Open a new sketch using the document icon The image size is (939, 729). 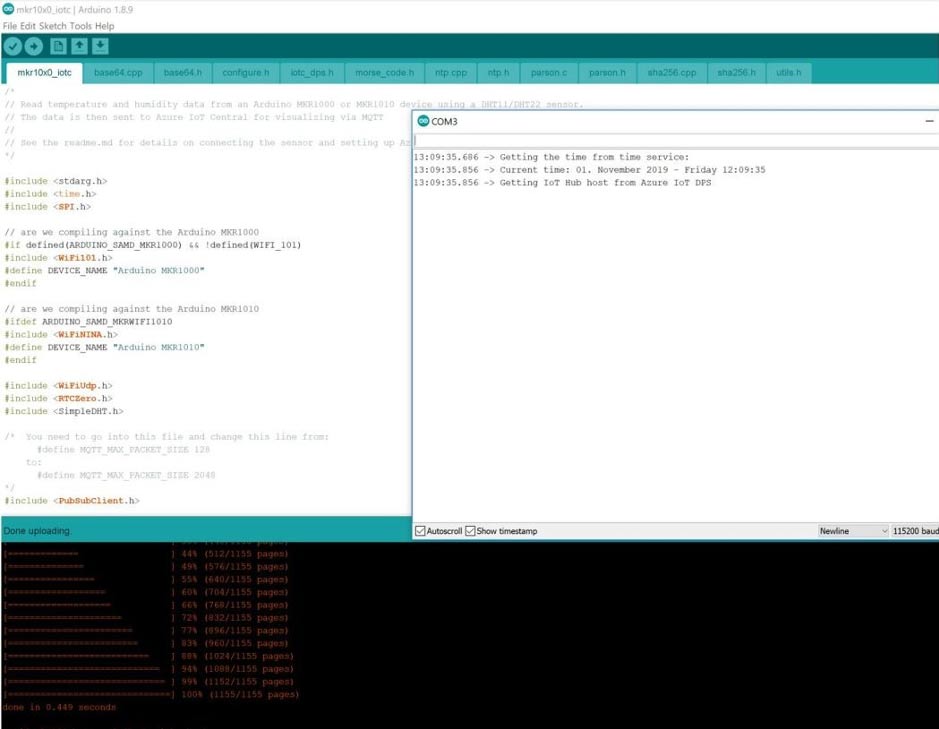point(57,45)
